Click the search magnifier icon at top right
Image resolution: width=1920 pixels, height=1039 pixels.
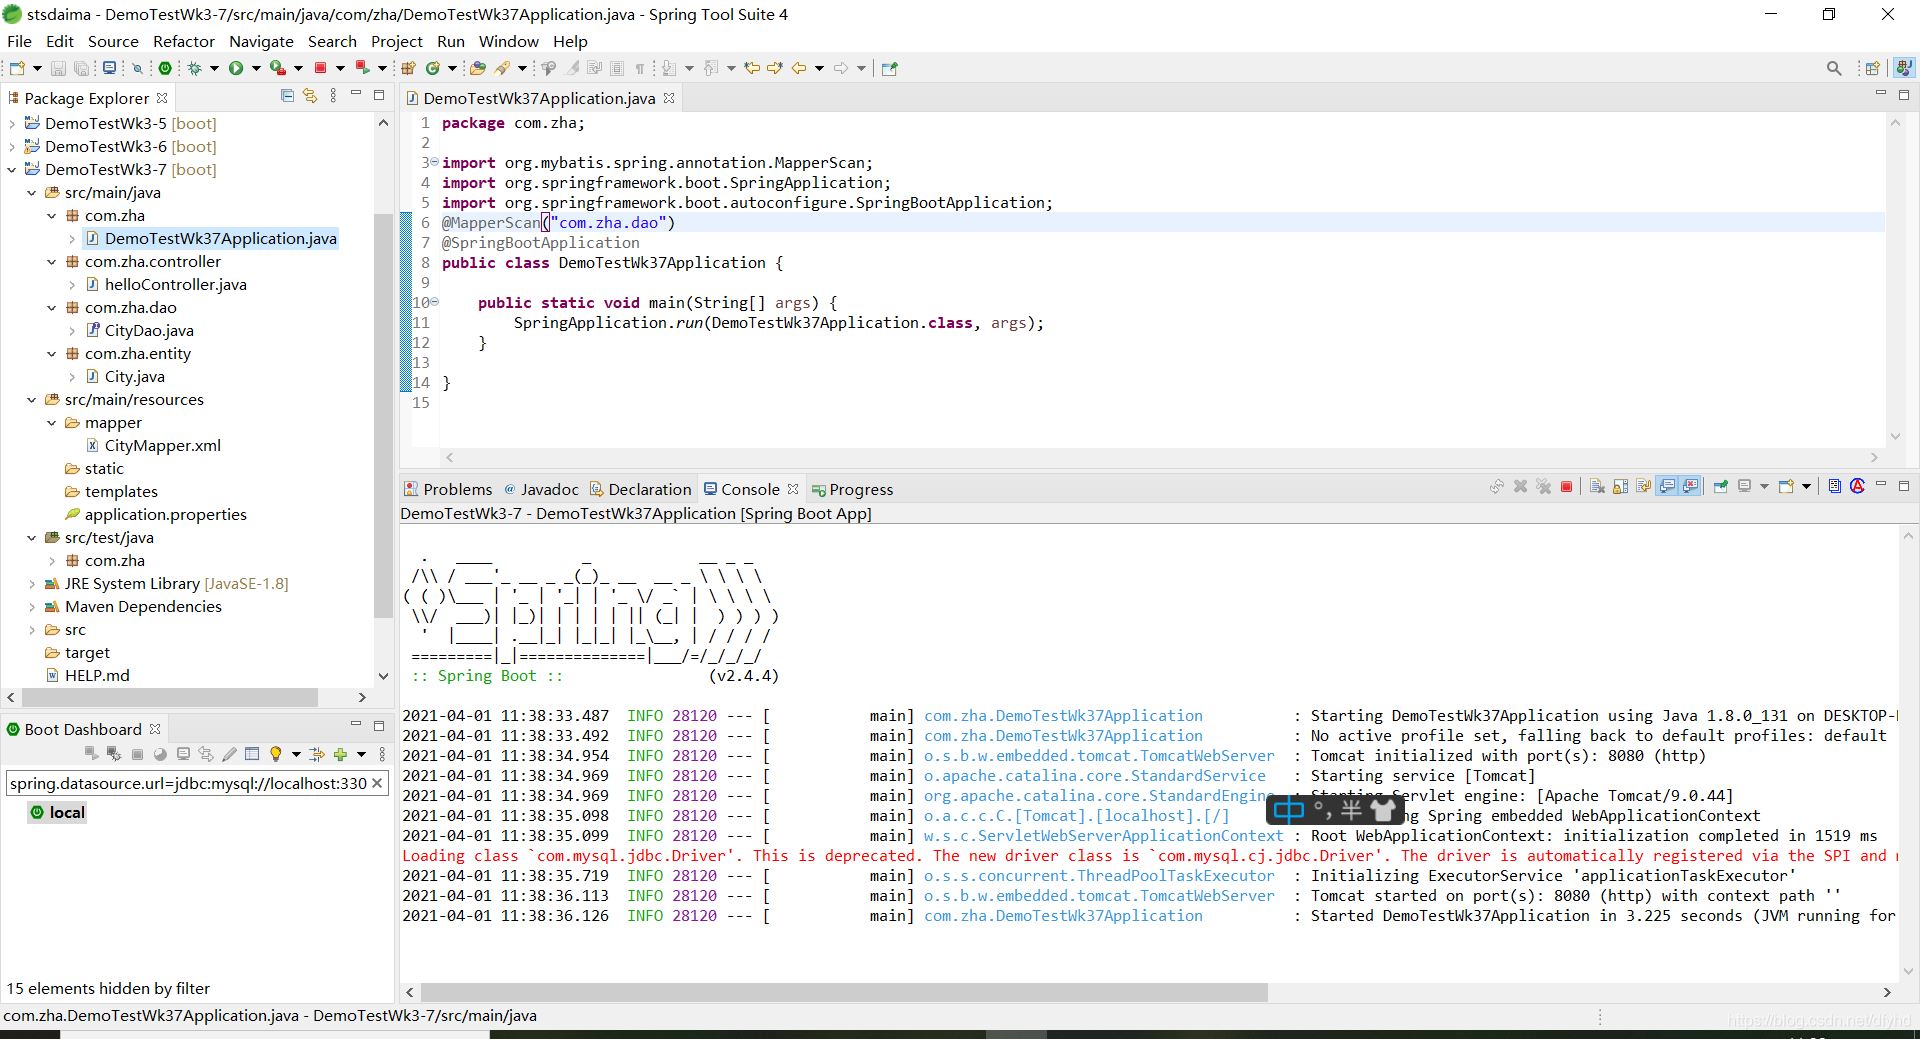(1833, 68)
